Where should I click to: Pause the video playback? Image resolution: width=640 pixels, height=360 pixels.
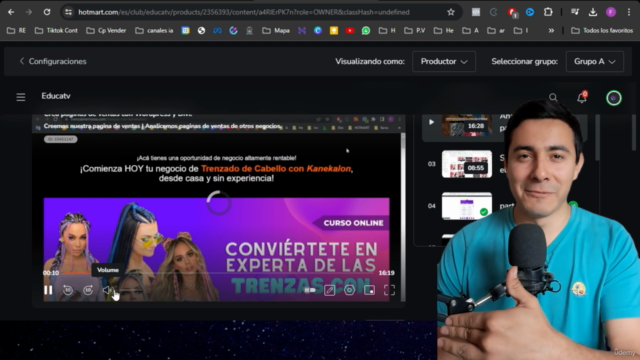[x=48, y=290]
